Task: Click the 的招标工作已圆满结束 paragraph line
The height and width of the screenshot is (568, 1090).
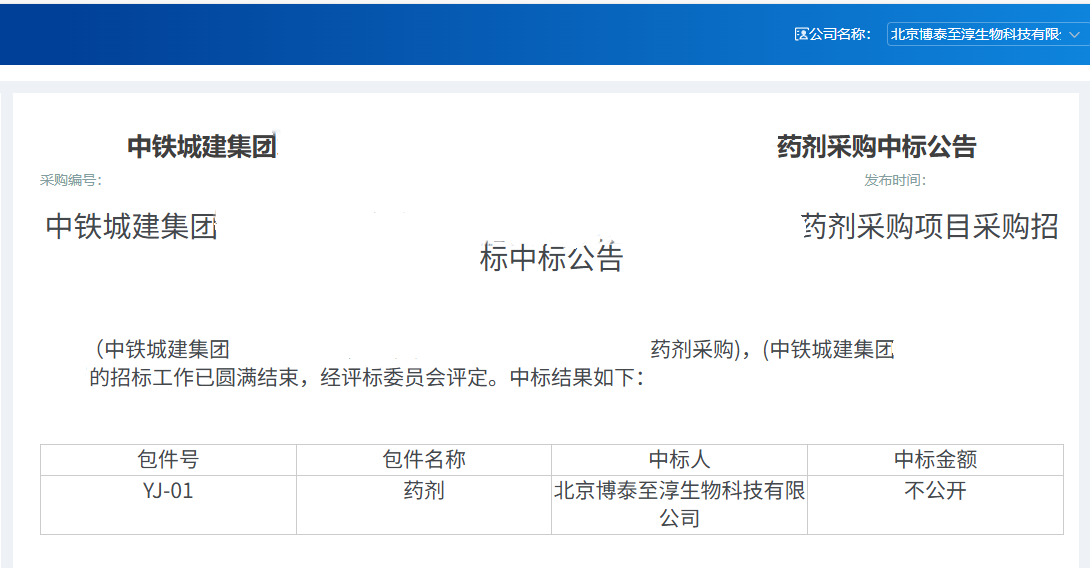Action: (366, 378)
